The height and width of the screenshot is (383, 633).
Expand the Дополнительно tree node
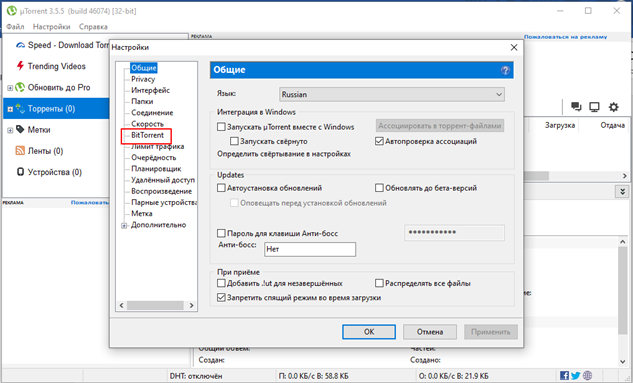(124, 226)
